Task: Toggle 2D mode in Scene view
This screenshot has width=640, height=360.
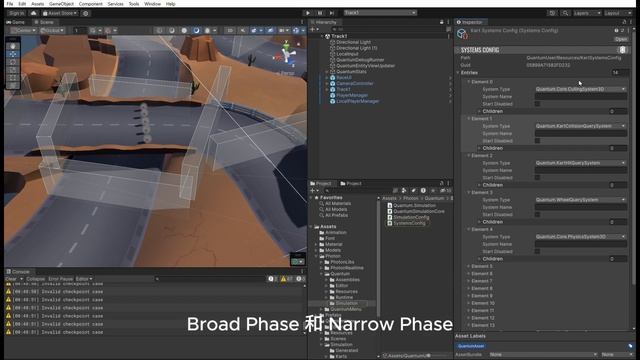Action: (x=230, y=30)
